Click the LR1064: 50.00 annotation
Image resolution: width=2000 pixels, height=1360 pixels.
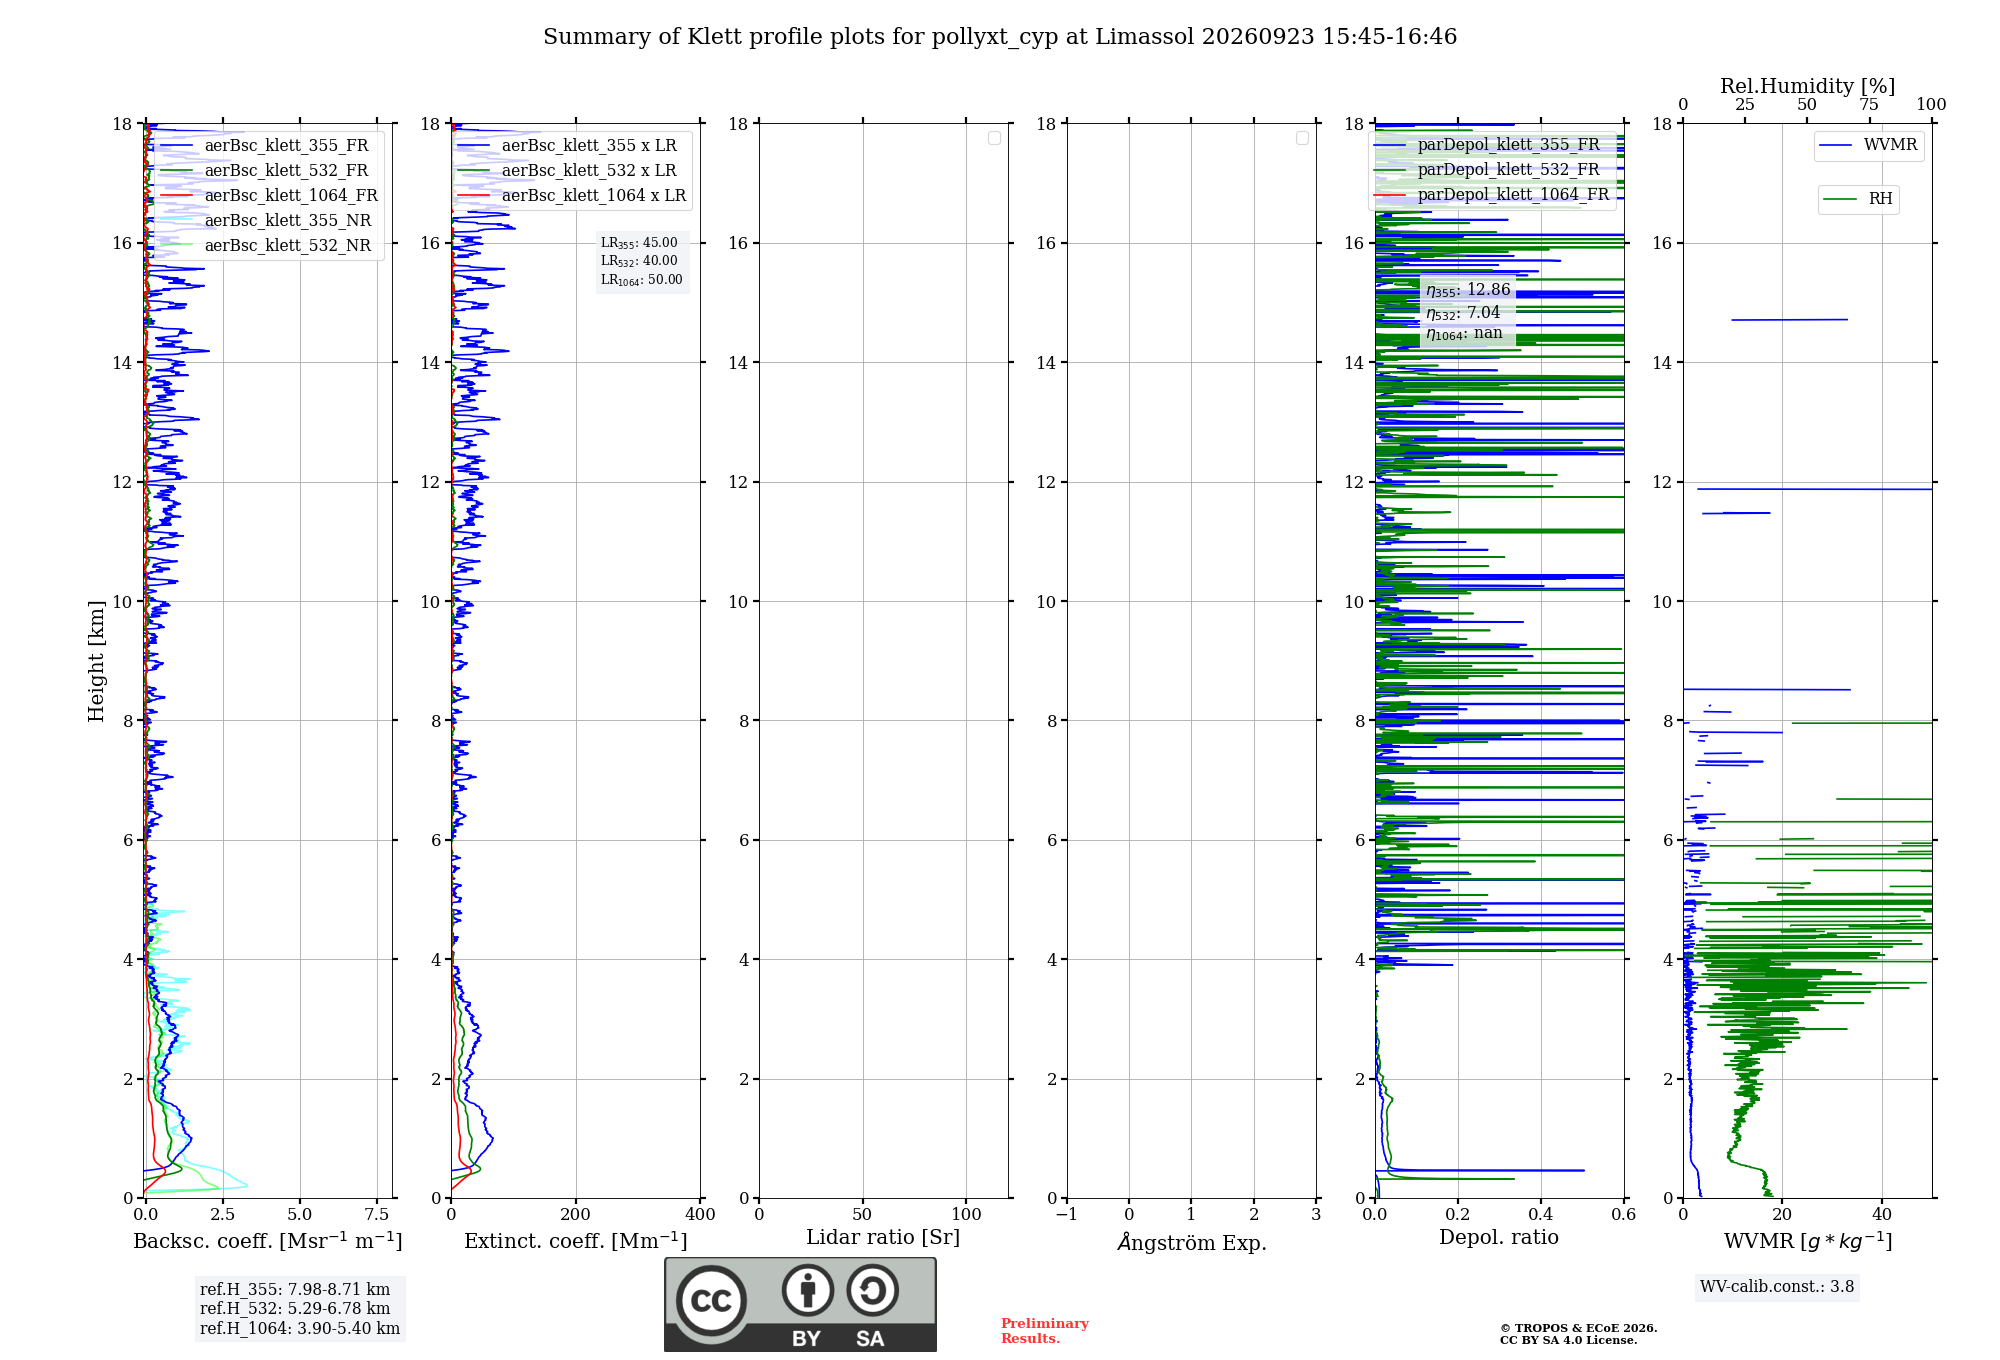[642, 280]
